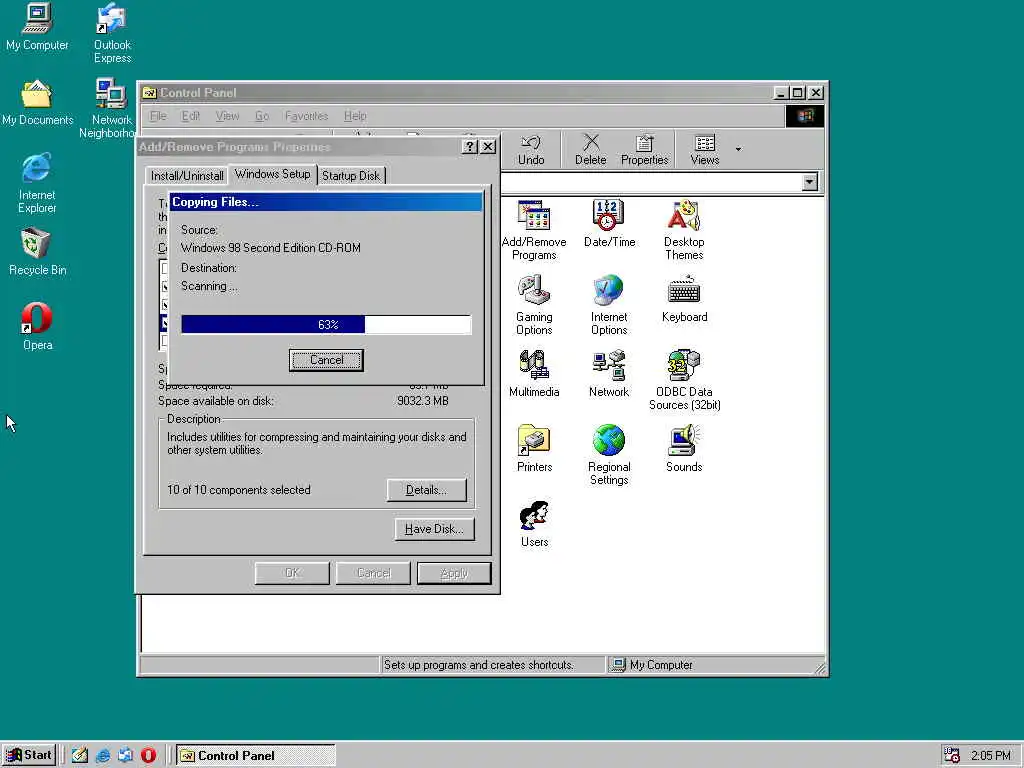Open My Computer desktop icon
This screenshot has width=1024, height=768.
(x=37, y=26)
